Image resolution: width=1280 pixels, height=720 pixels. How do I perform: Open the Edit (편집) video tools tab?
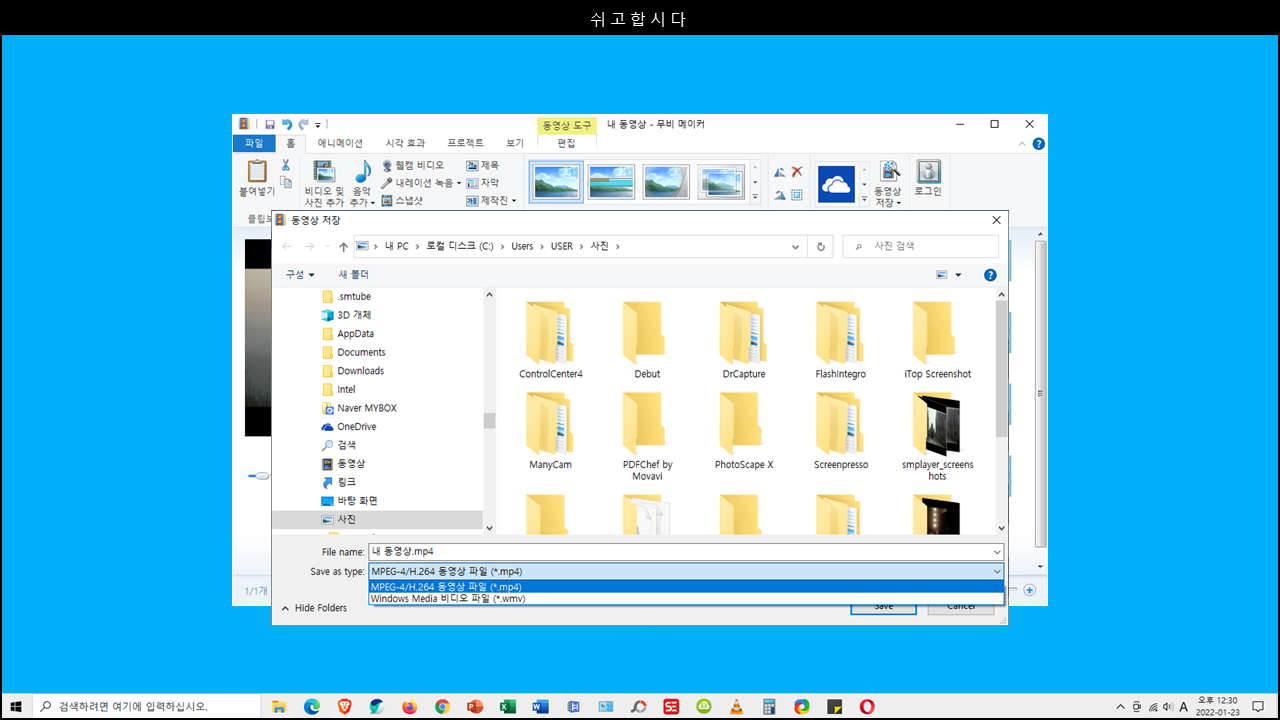(x=566, y=143)
